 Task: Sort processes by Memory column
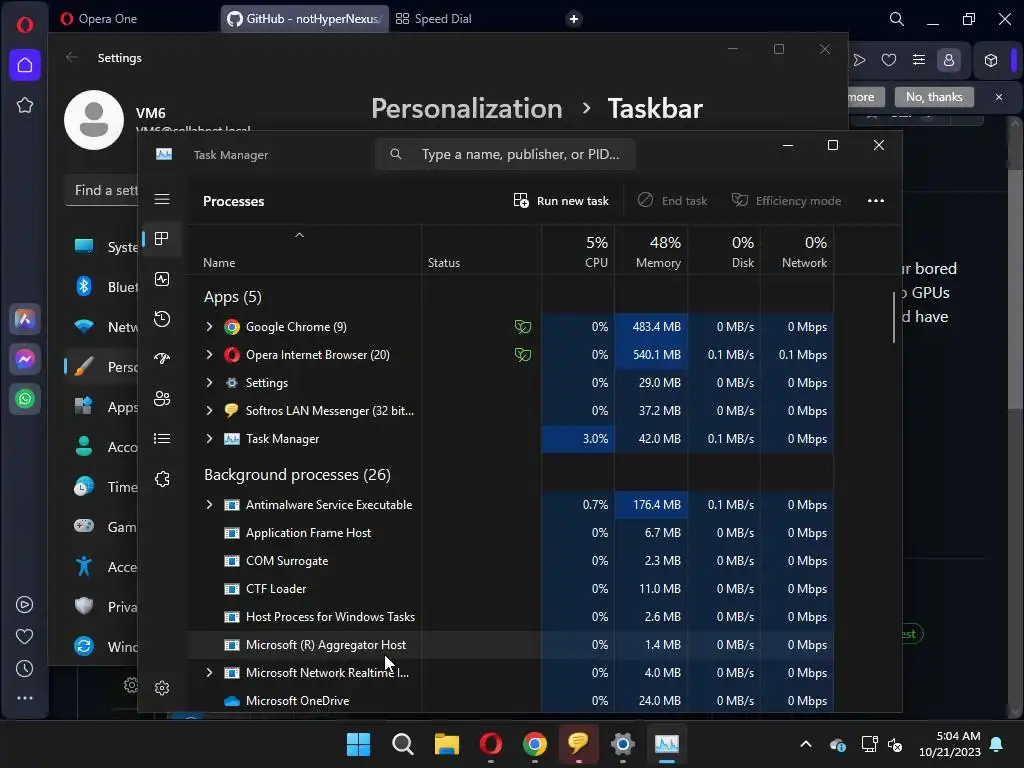click(x=651, y=251)
